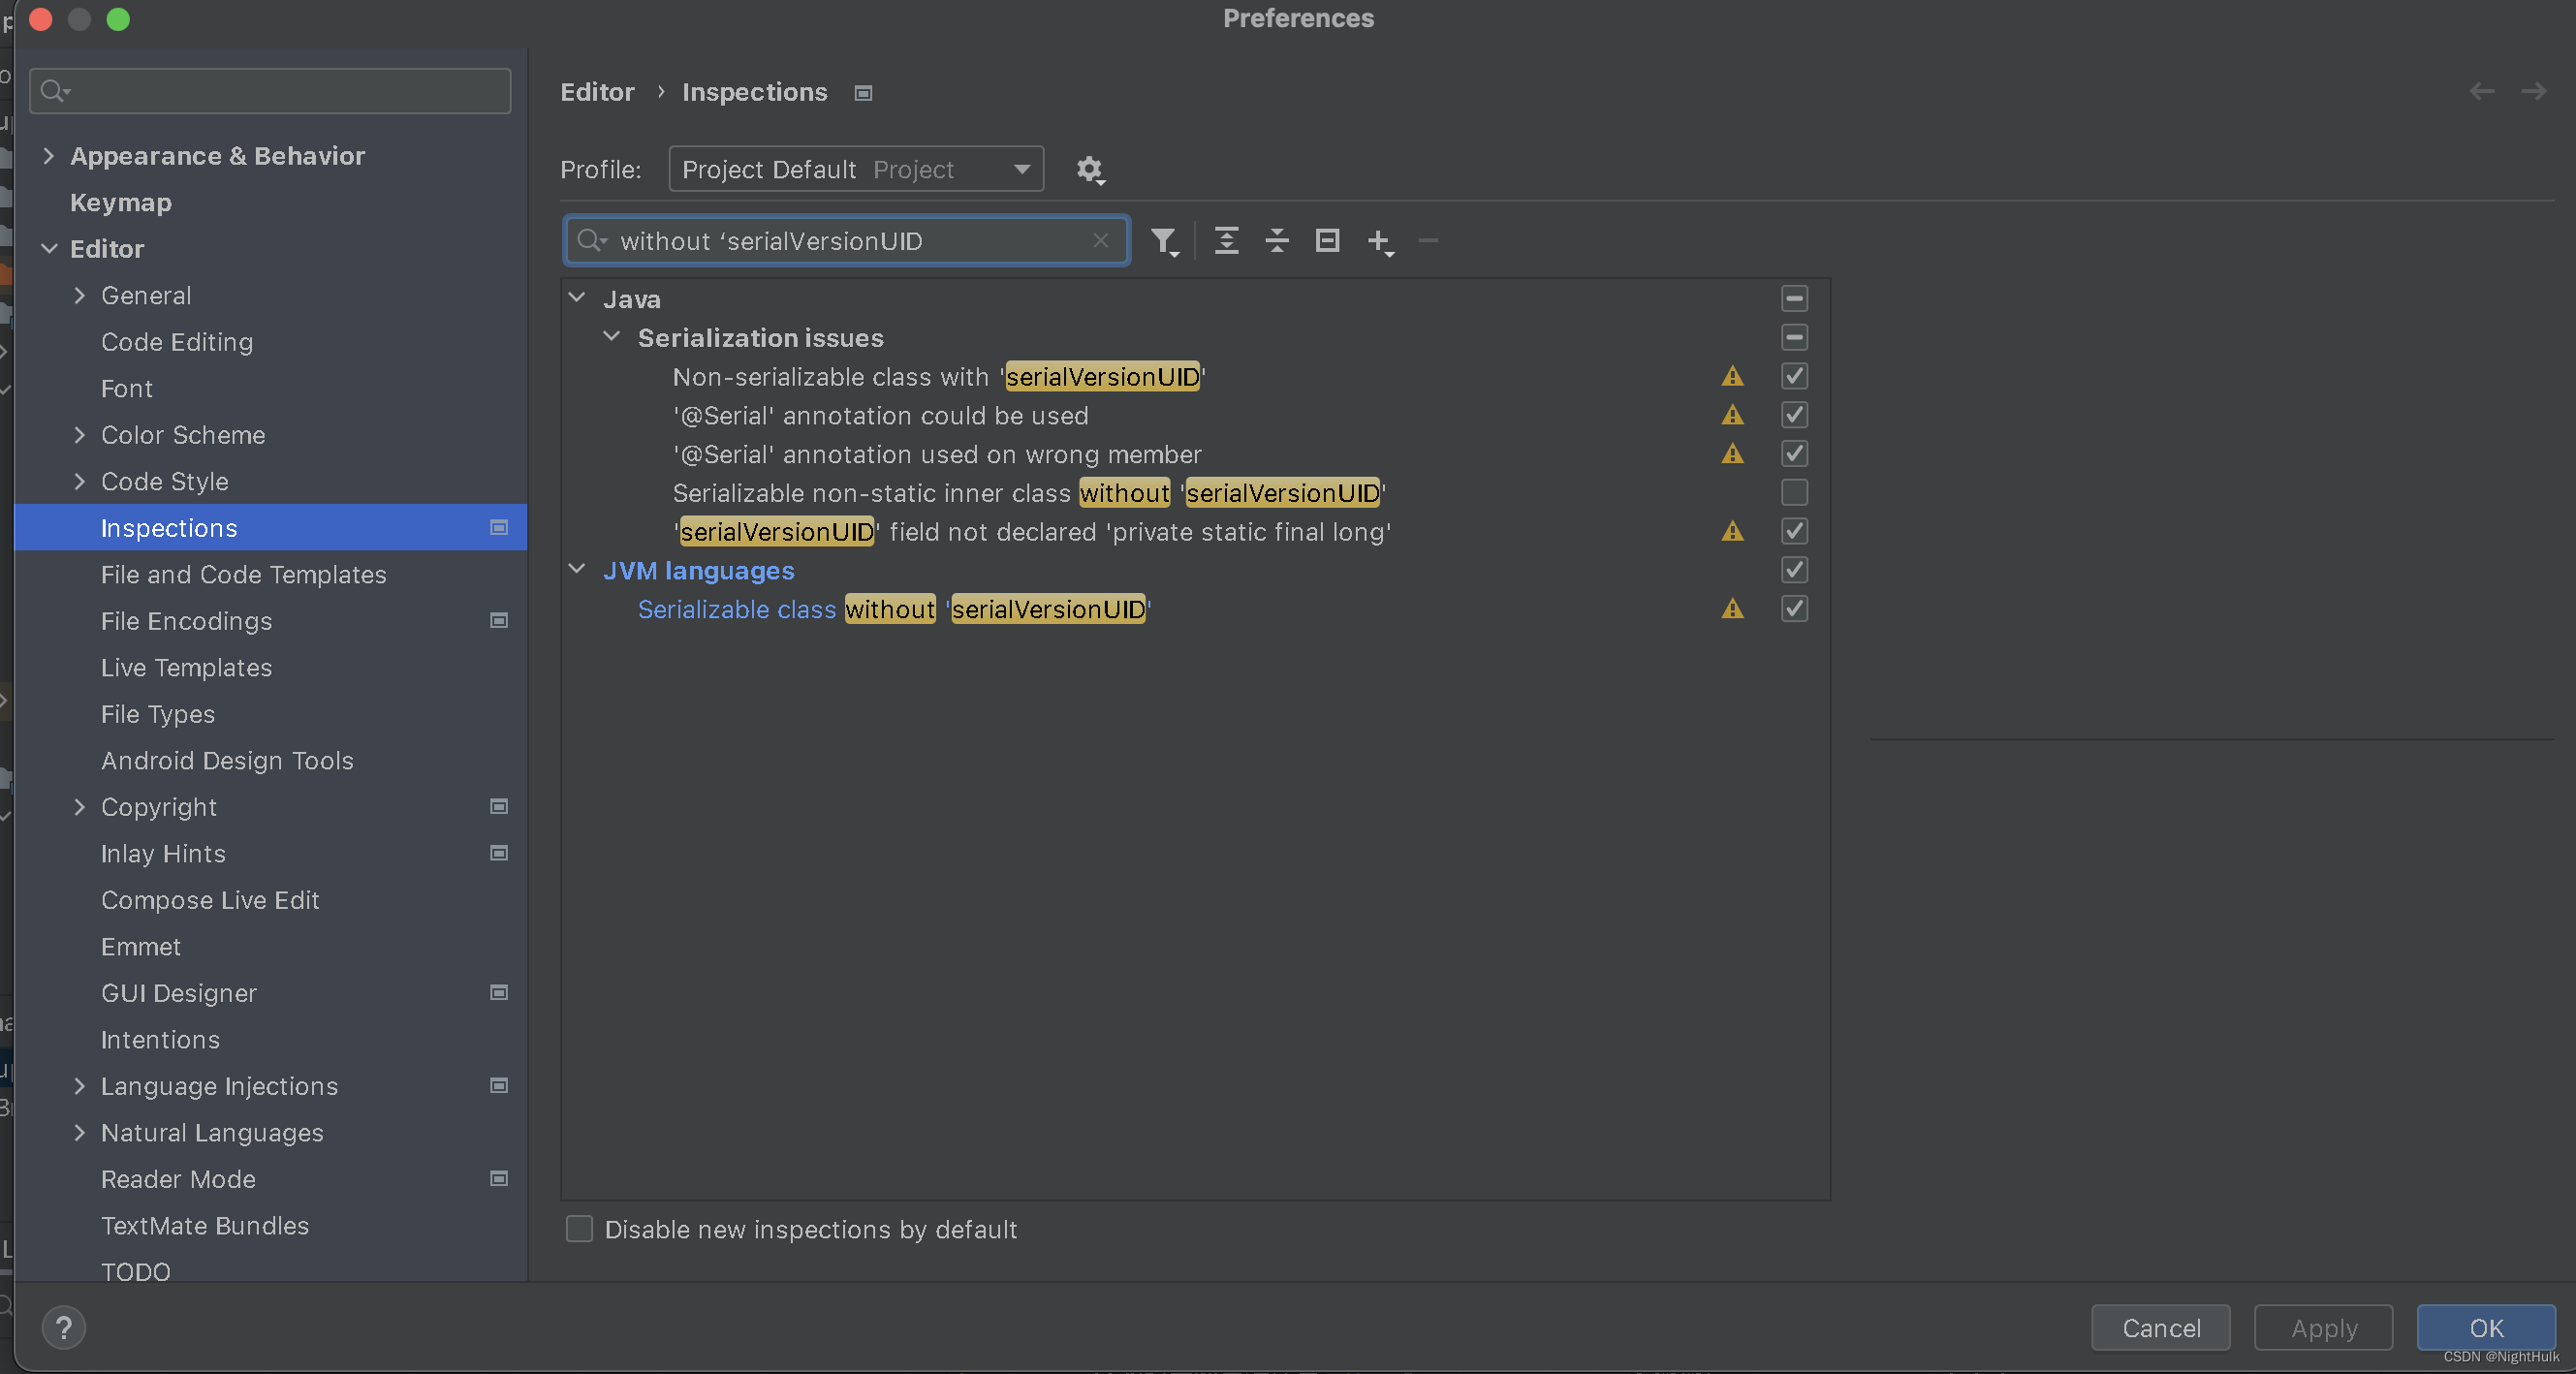
Task: Click the settings search field
Action: [x=270, y=92]
